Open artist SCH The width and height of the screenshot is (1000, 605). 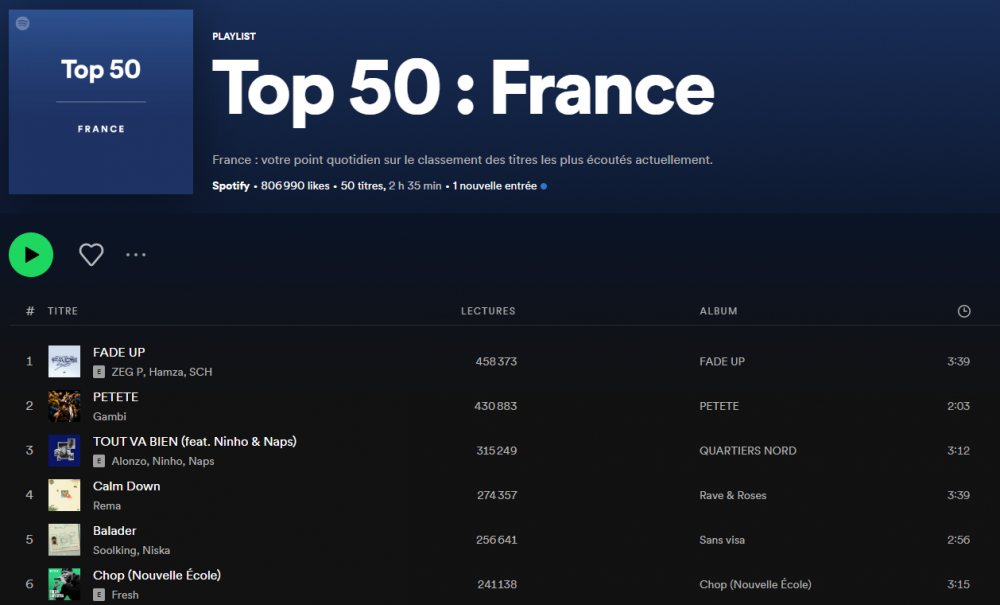(x=200, y=372)
